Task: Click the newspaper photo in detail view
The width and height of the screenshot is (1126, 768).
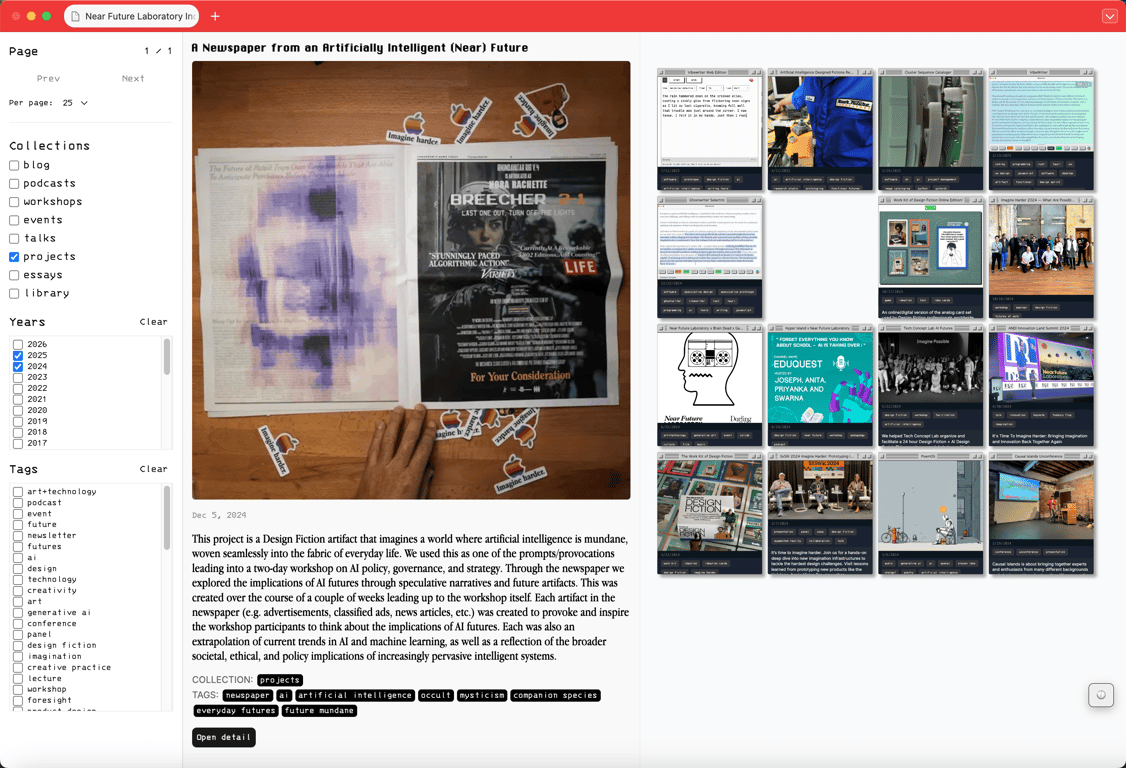Action: pos(411,280)
